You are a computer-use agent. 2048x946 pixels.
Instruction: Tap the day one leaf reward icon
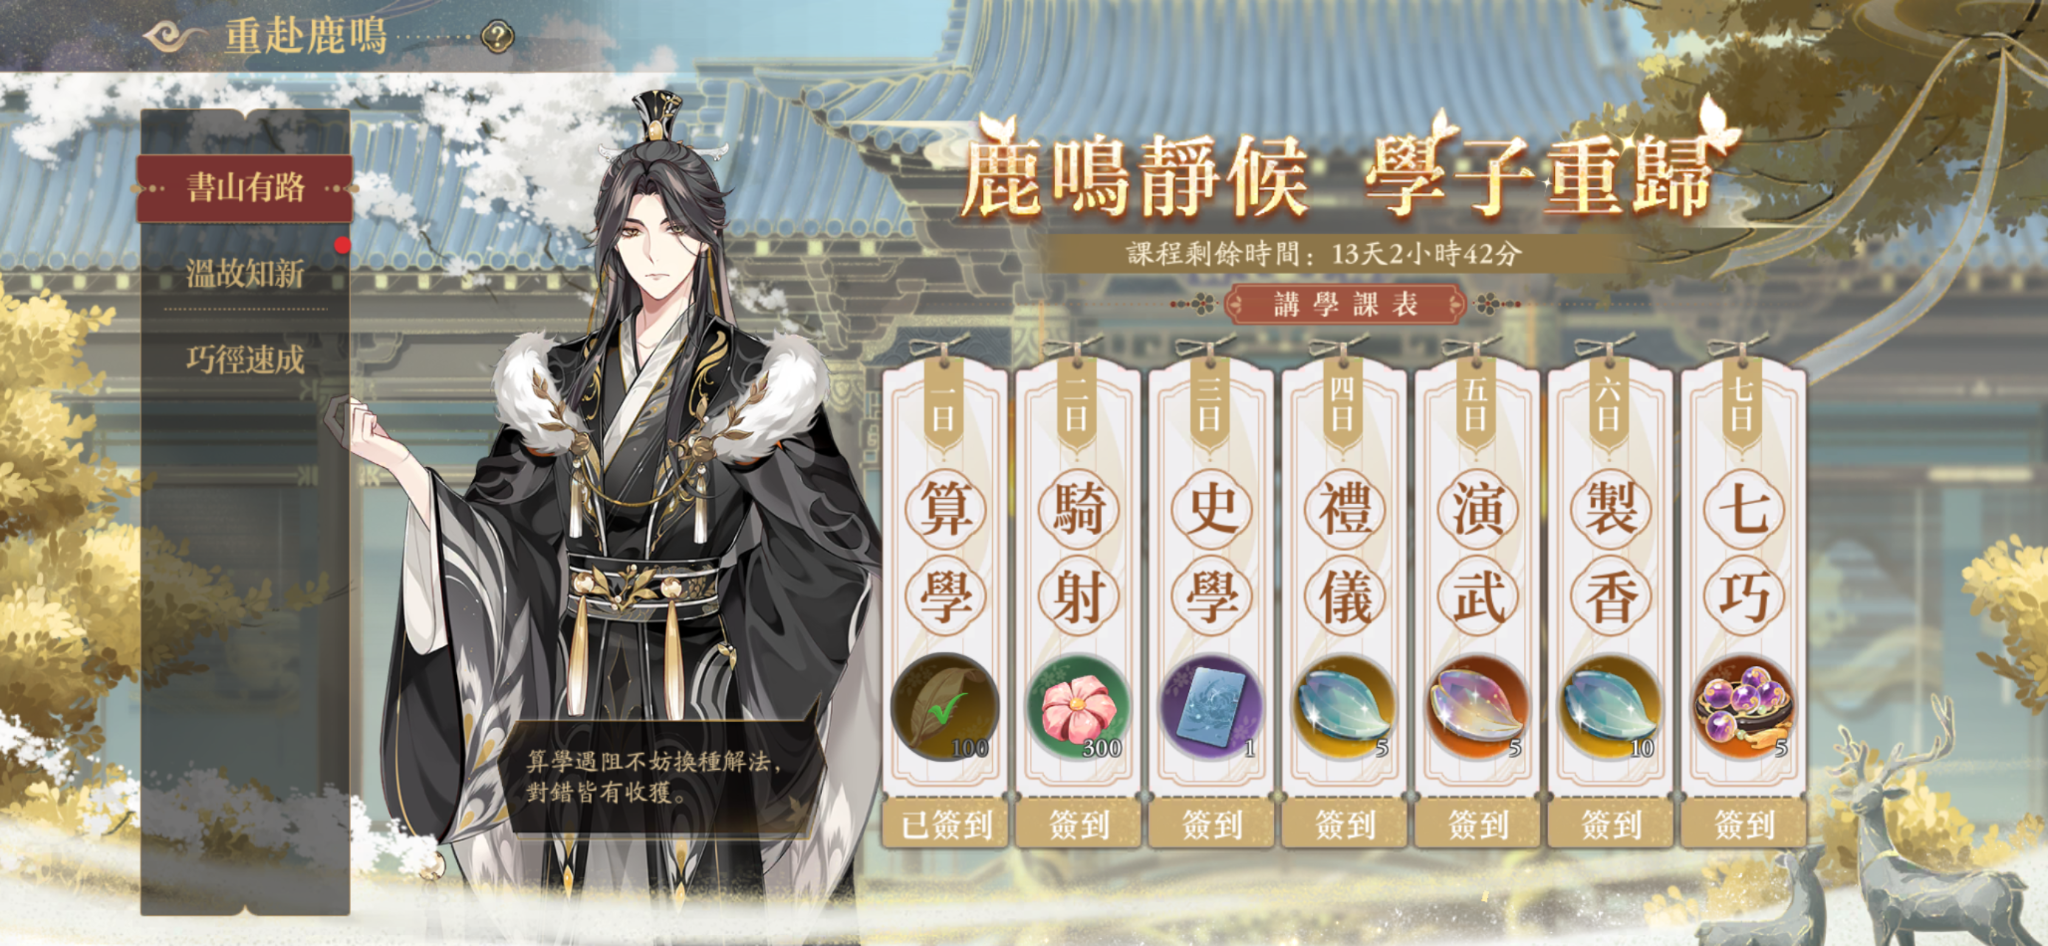(945, 708)
